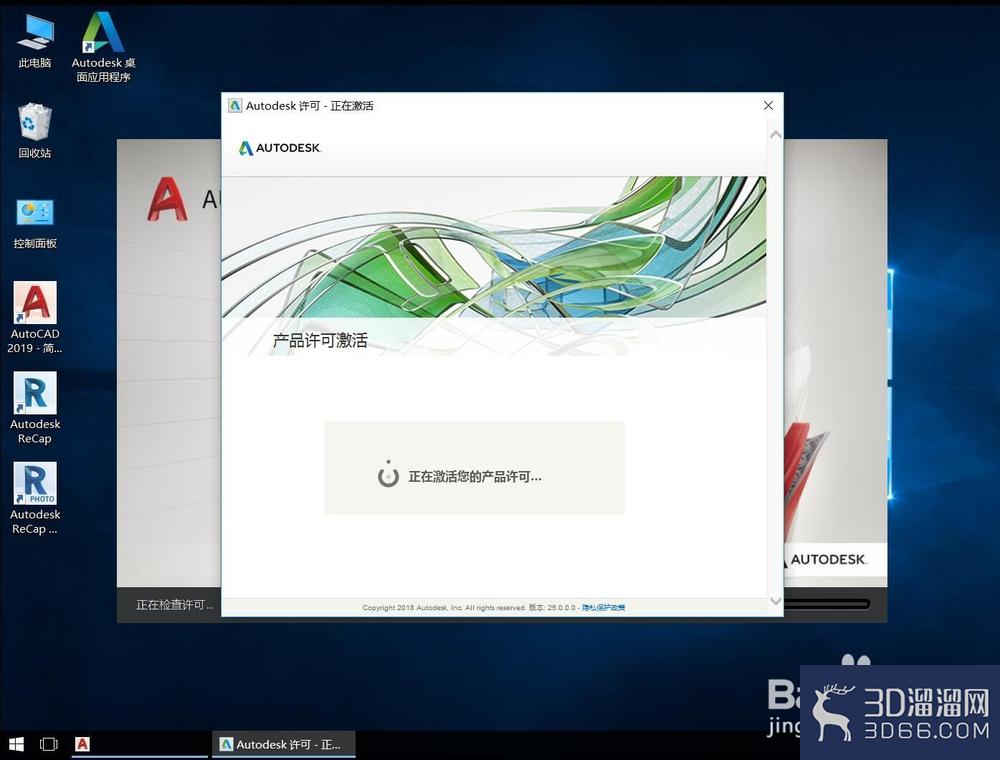Click the red AutoCAD logo on splash screen
The image size is (1000, 760).
tap(167, 200)
